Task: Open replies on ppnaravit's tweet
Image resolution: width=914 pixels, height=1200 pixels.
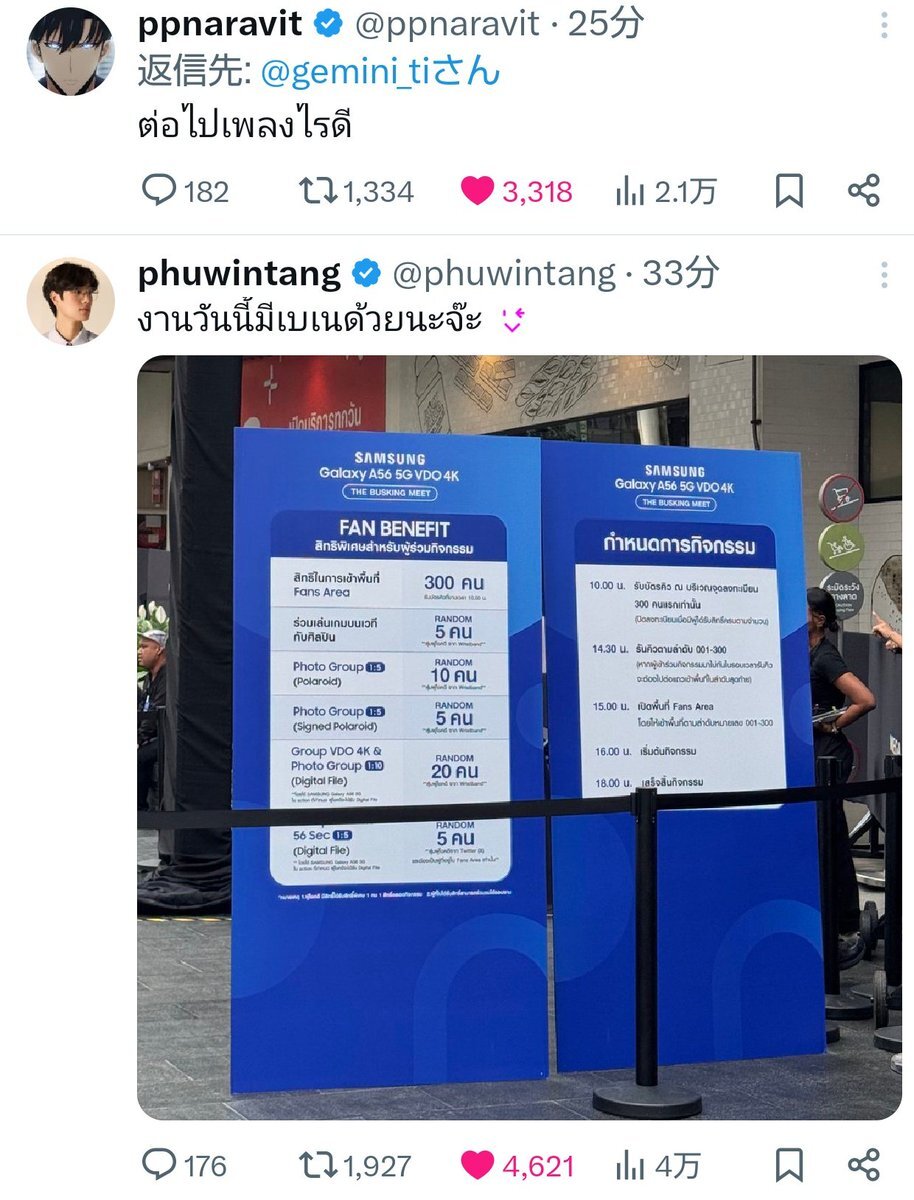Action: [186, 191]
